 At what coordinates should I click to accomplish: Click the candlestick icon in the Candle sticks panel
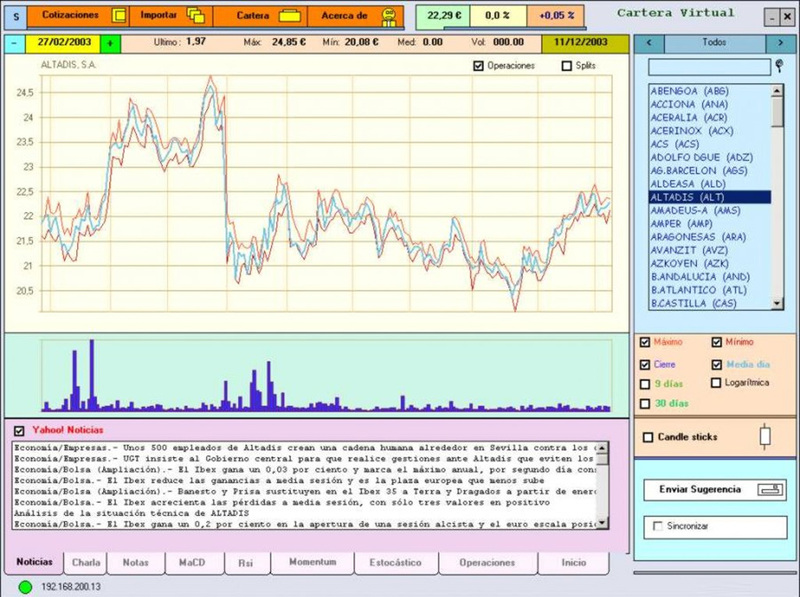pyautogui.click(x=764, y=437)
